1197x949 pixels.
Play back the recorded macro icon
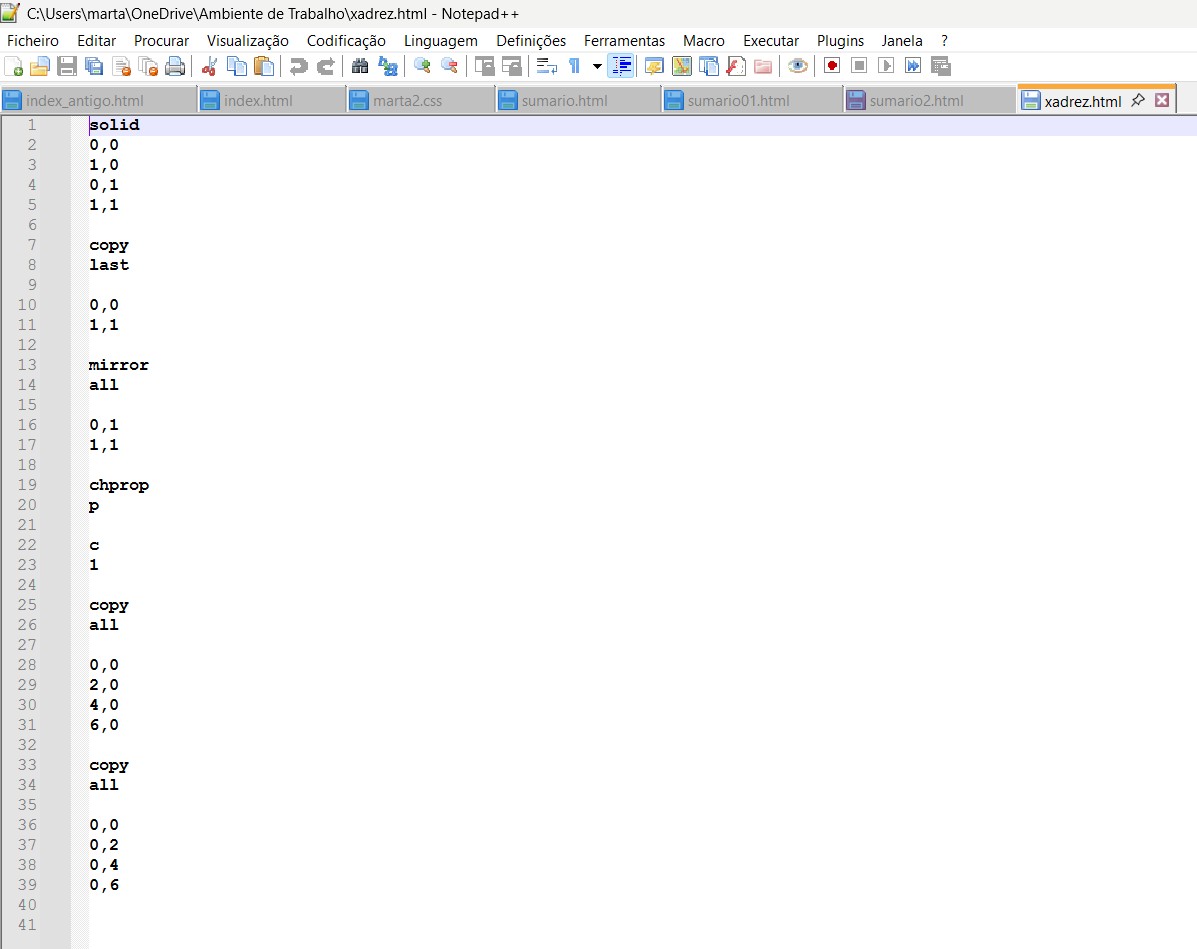pyautogui.click(x=886, y=66)
